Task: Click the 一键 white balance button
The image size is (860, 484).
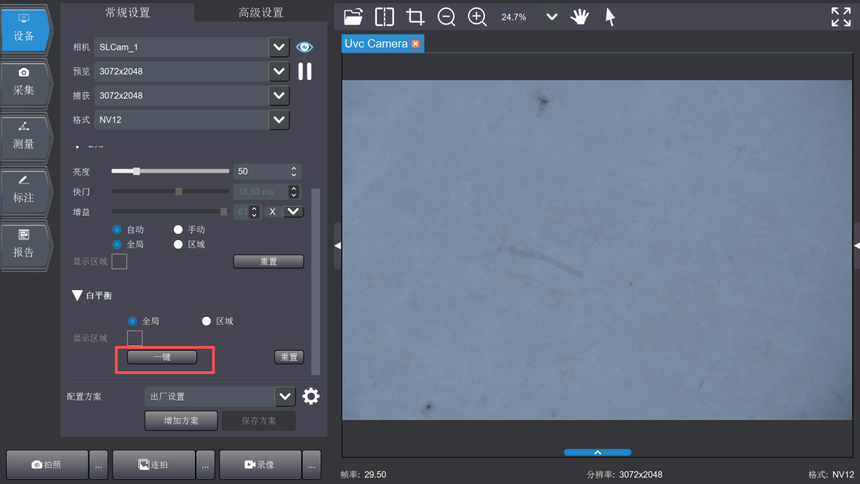Action: tap(162, 357)
